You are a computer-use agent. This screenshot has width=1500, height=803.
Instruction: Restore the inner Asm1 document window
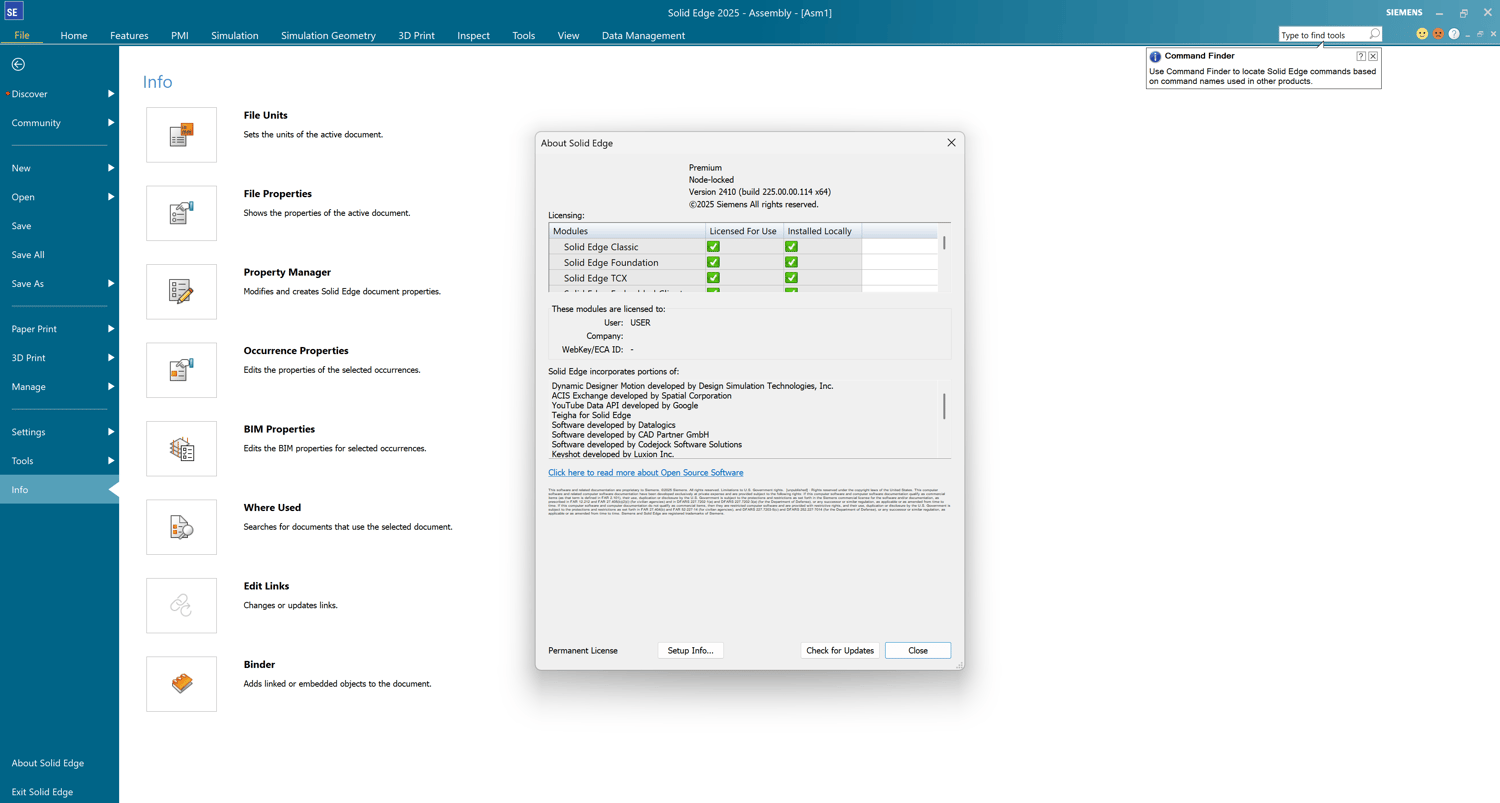point(1480,34)
